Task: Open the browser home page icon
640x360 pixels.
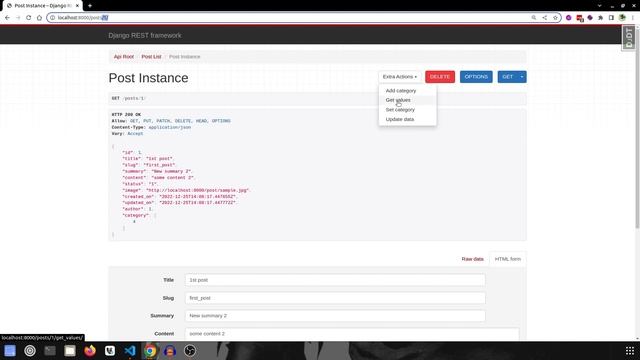Action: pyautogui.click(x=39, y=18)
